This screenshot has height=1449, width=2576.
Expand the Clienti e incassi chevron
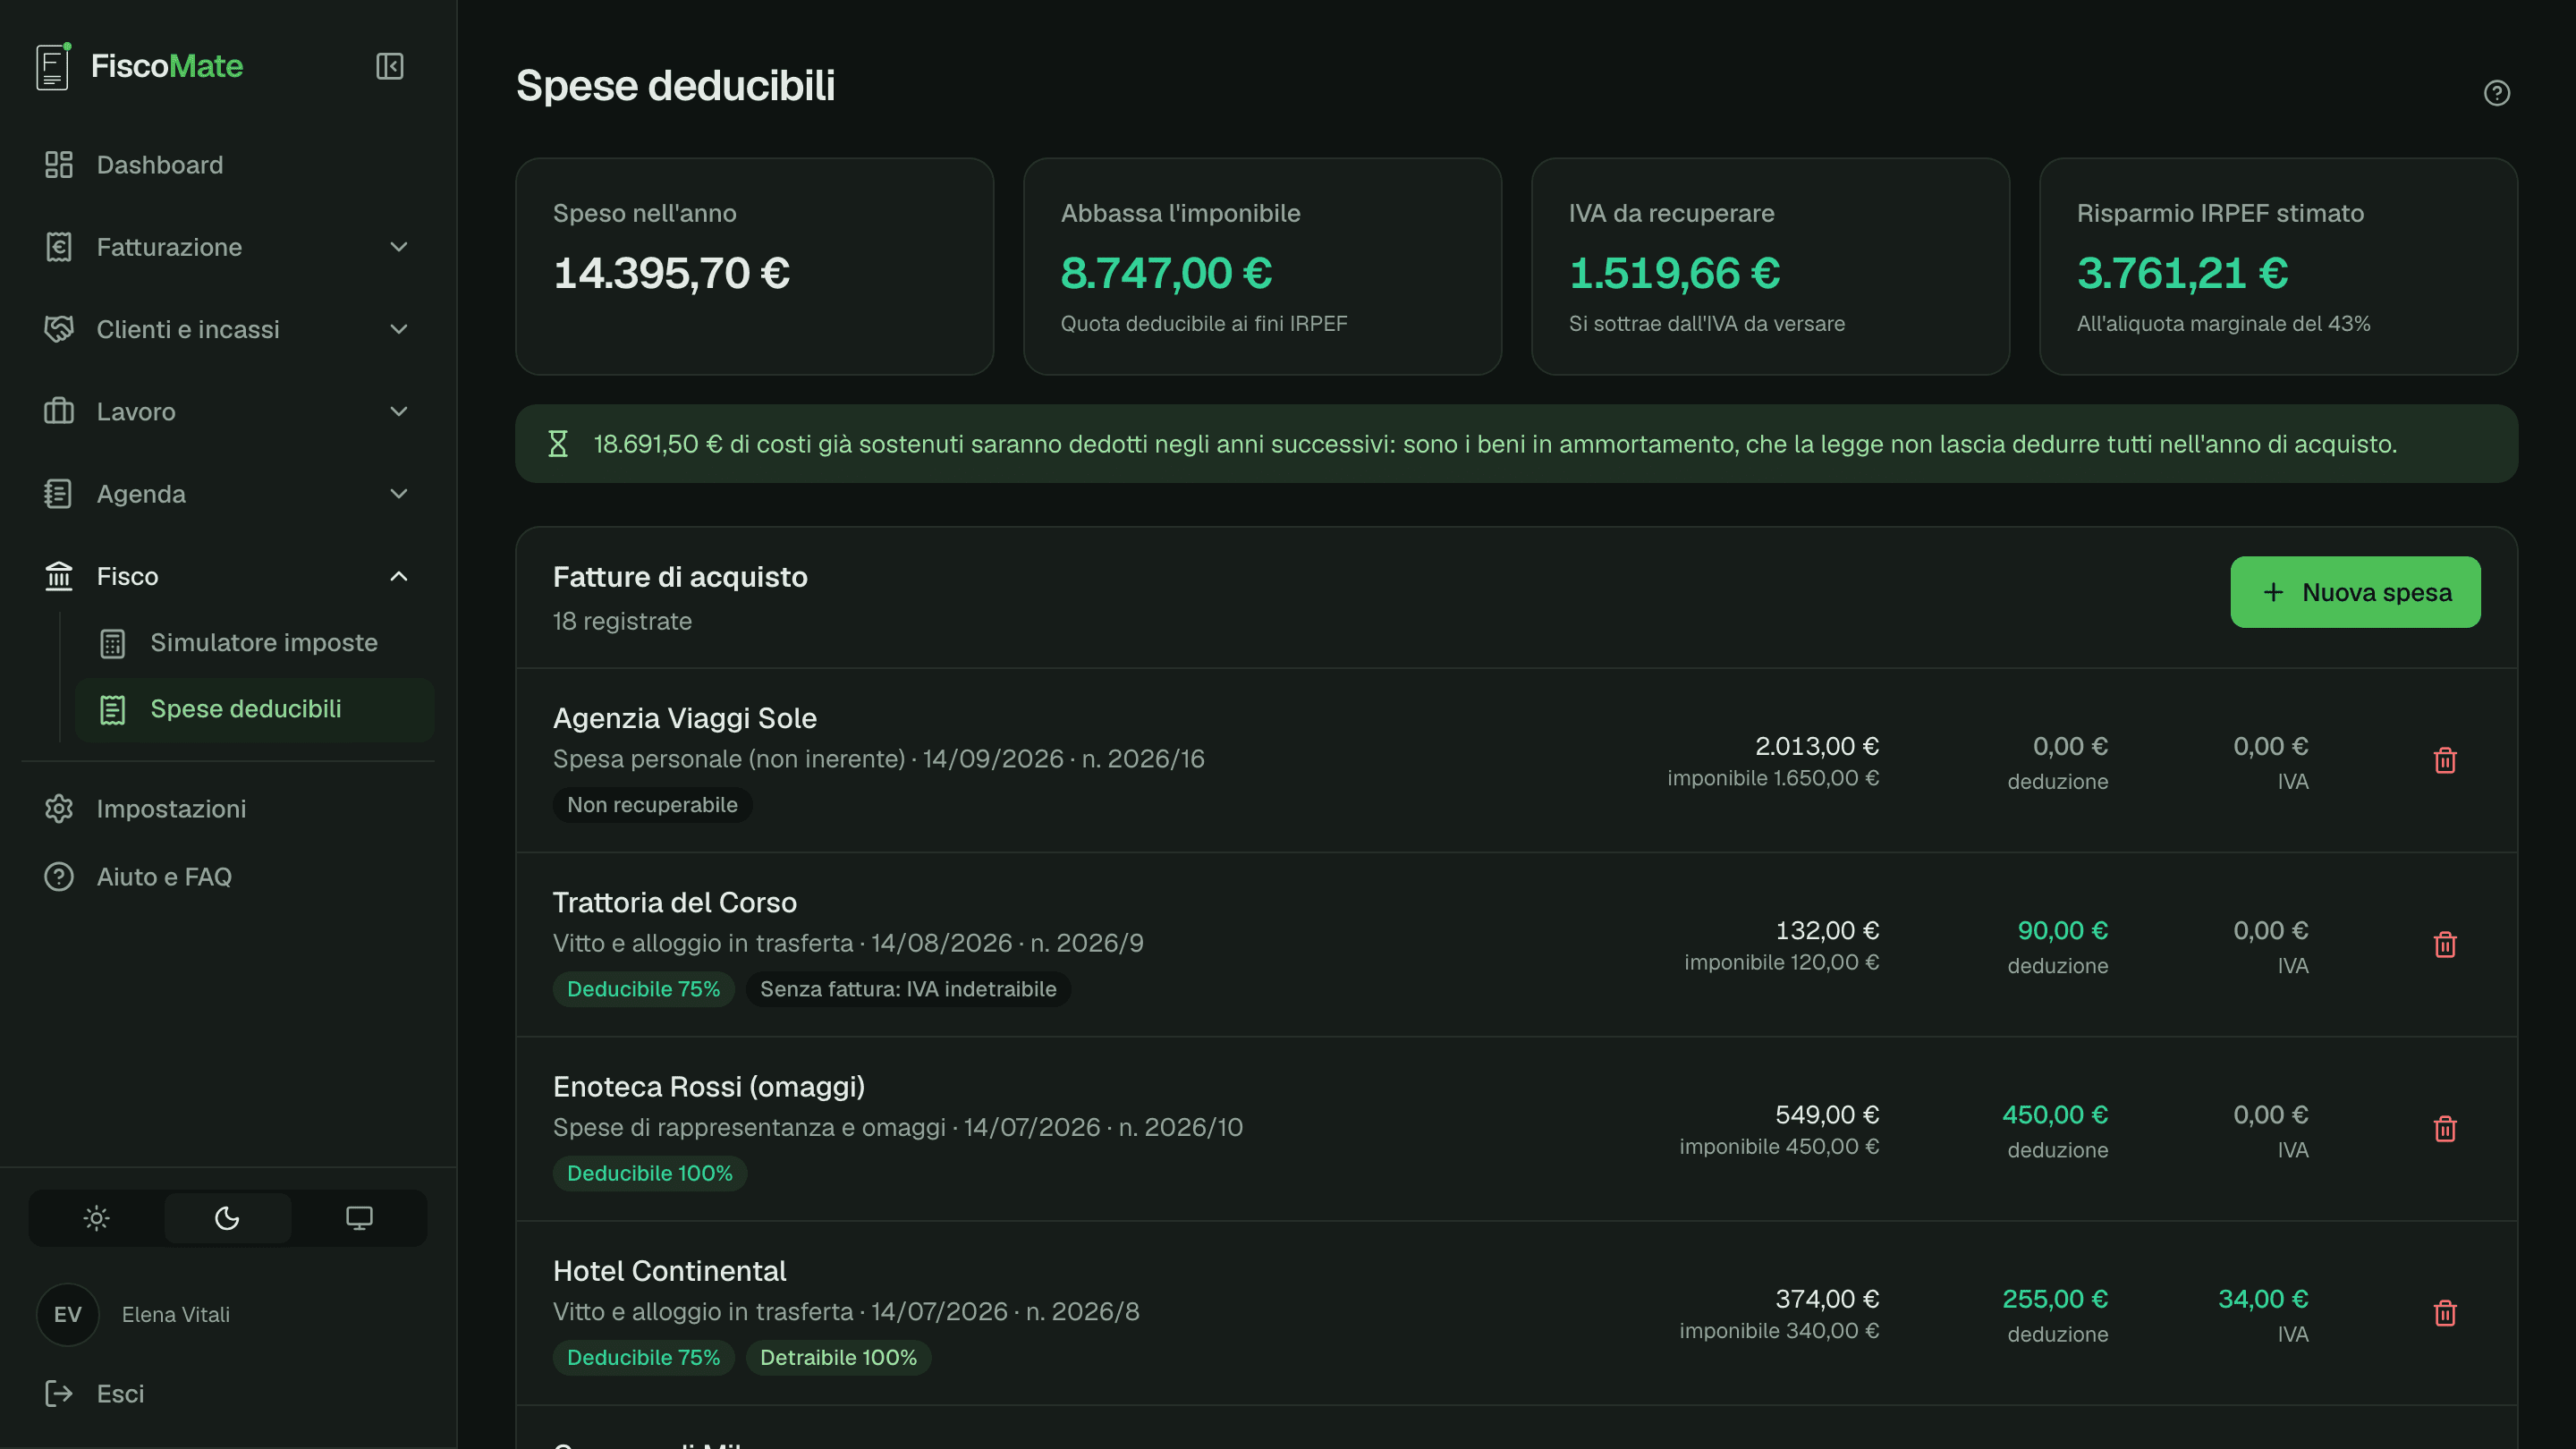(399, 329)
